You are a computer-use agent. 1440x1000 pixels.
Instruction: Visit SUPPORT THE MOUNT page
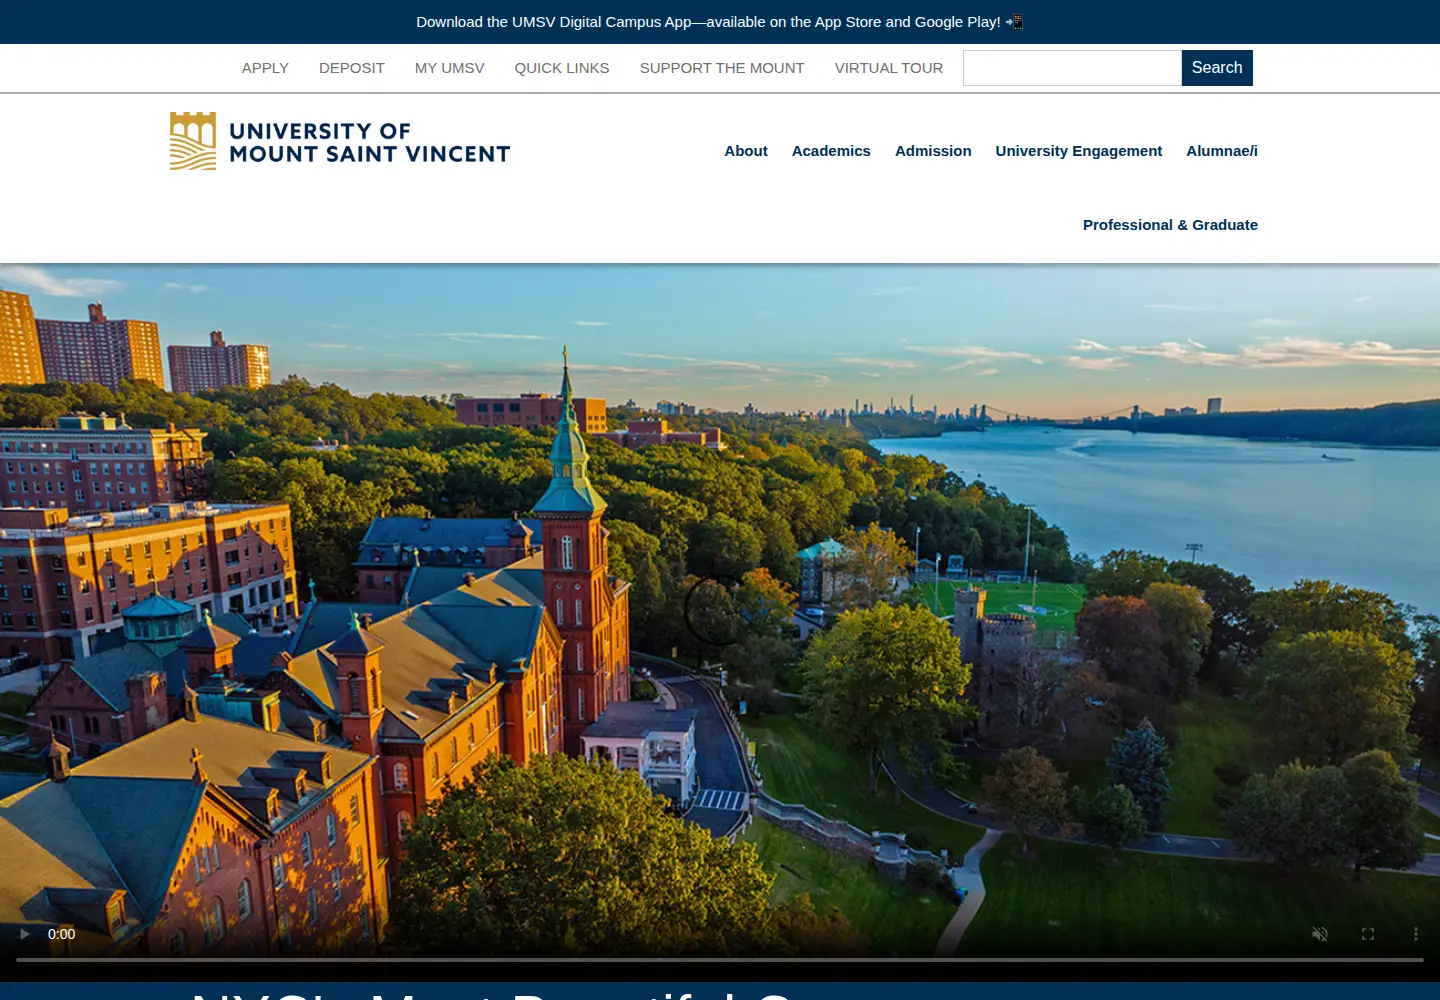[x=722, y=68]
